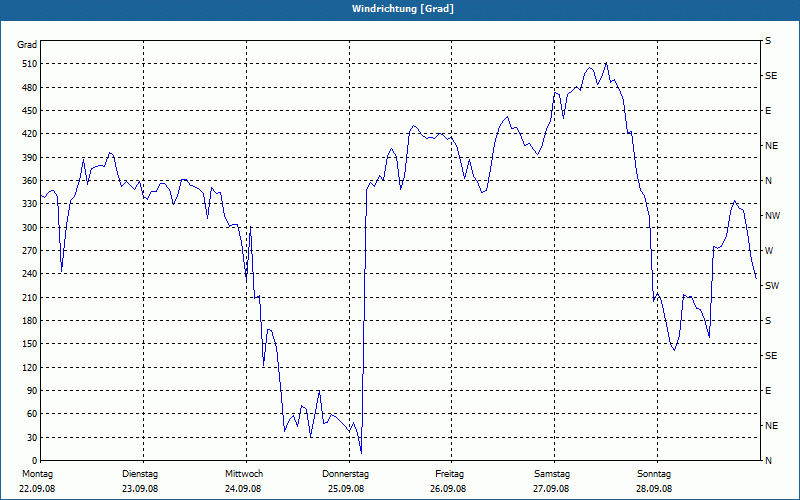Select the date 26.09.08

coord(448,489)
